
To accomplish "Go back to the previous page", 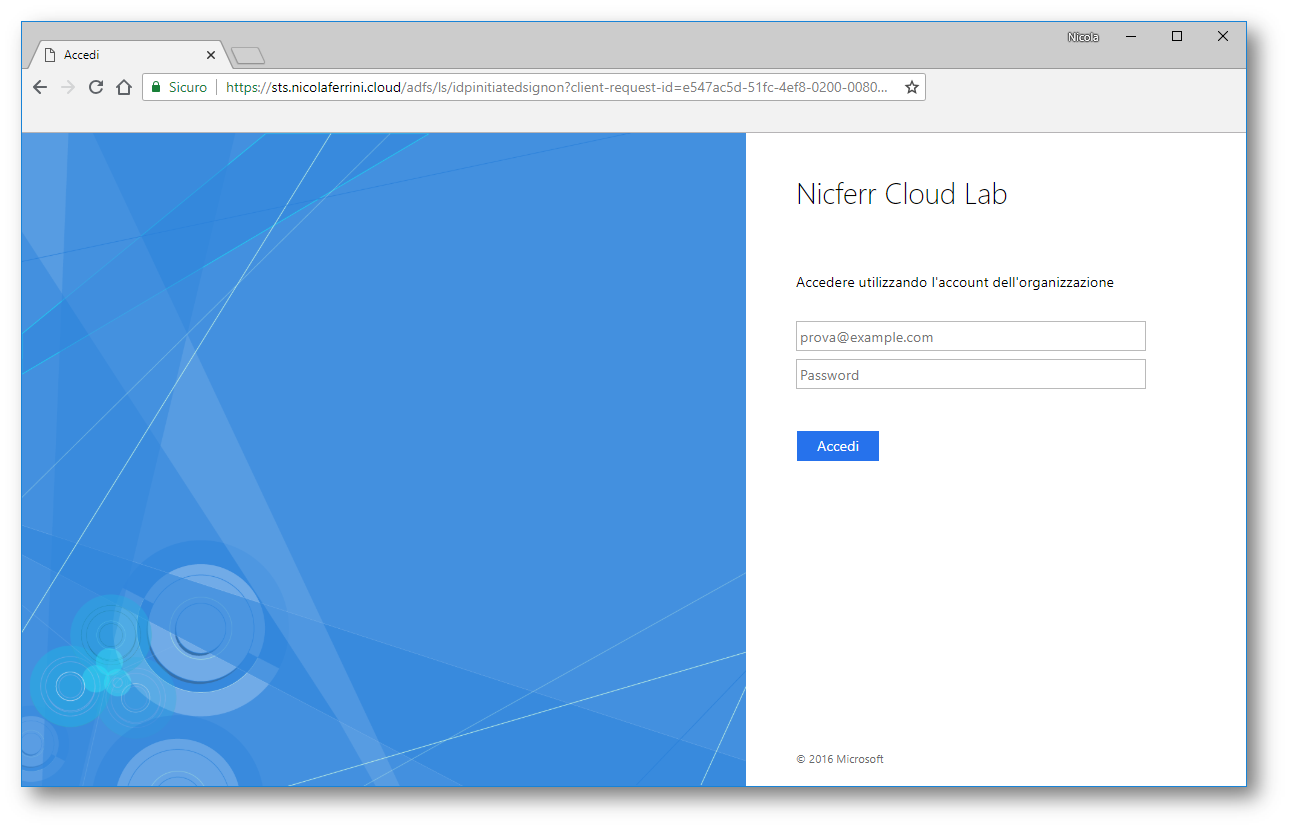I will (40, 87).
